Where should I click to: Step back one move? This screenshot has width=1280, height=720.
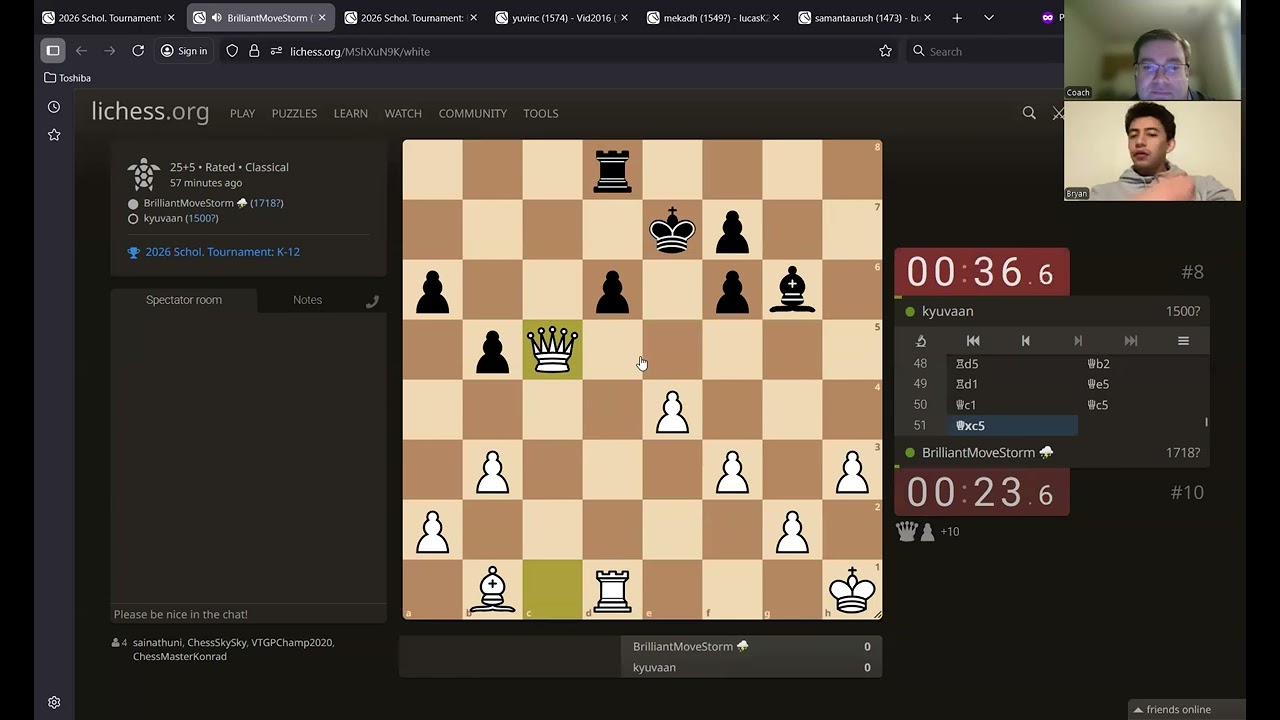point(1025,341)
